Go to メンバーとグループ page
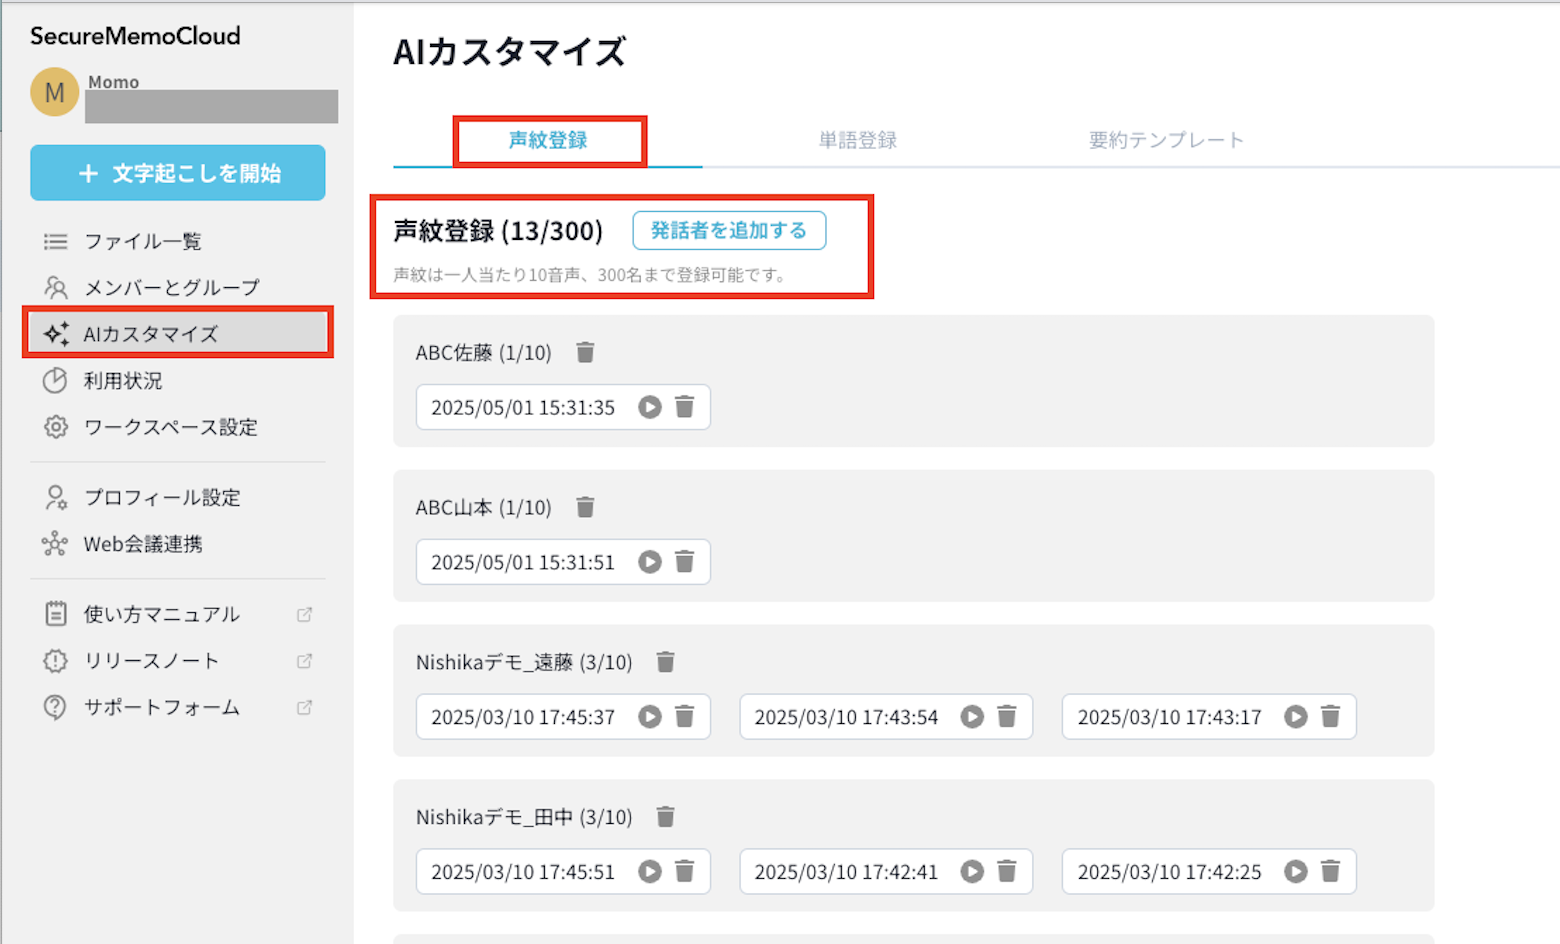This screenshot has height=944, width=1560. click(x=171, y=288)
